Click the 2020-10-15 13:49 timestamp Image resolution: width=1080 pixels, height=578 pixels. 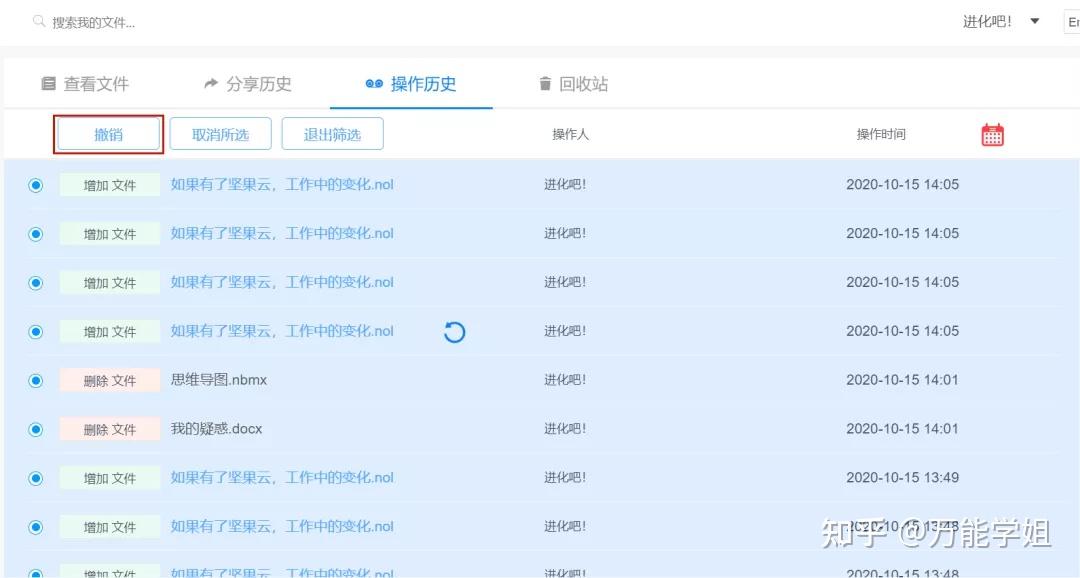(x=902, y=478)
